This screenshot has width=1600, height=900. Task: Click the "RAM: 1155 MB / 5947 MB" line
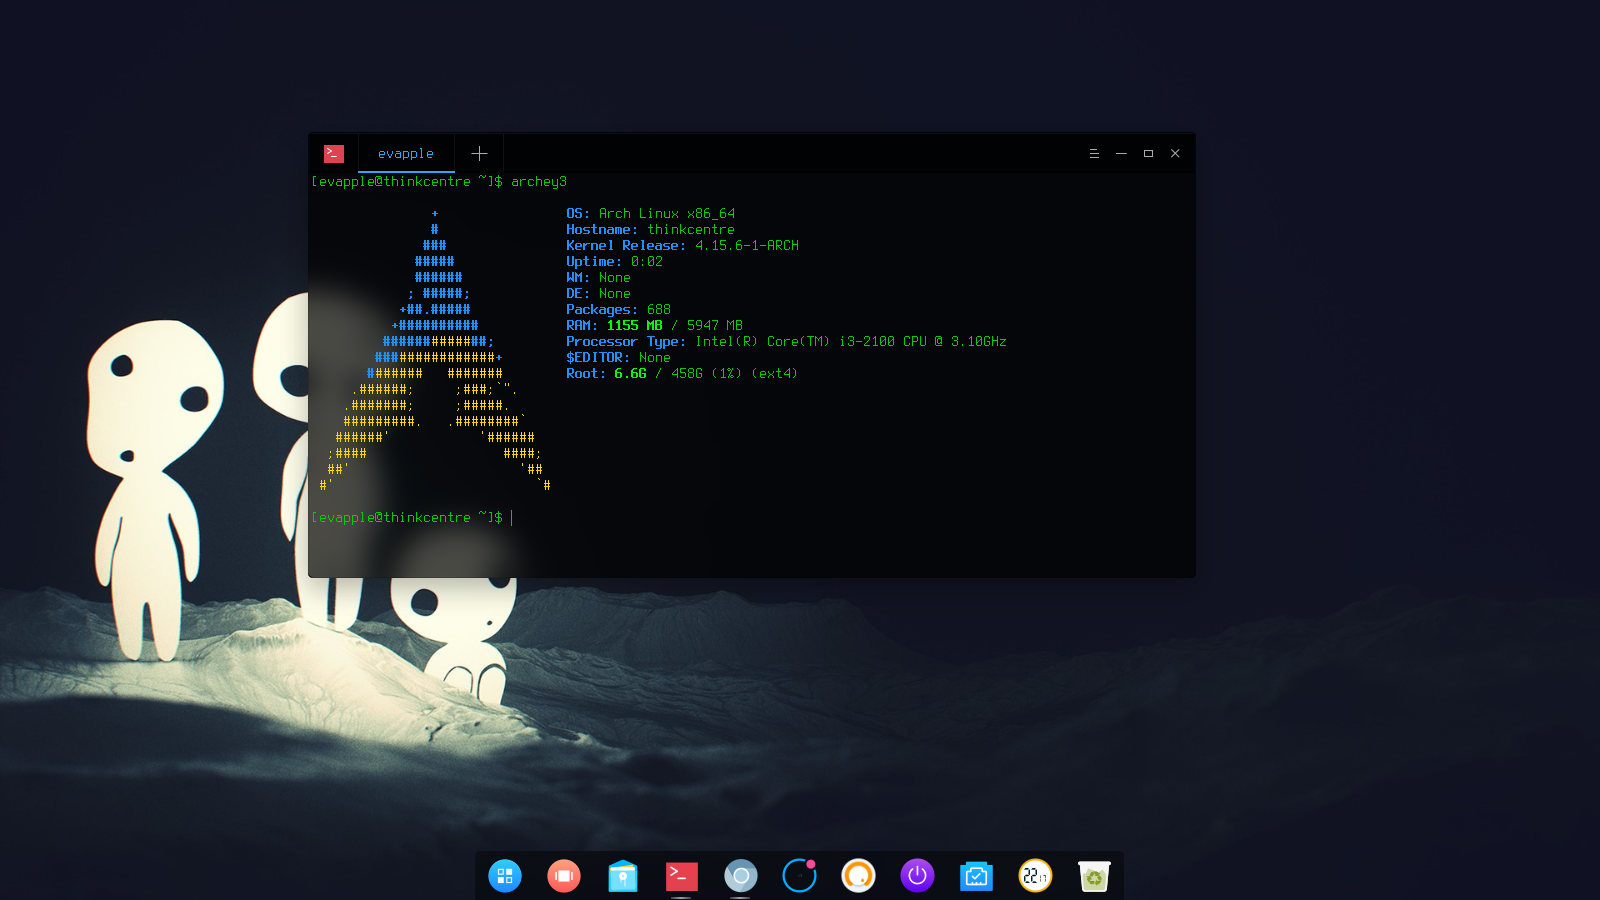654,326
